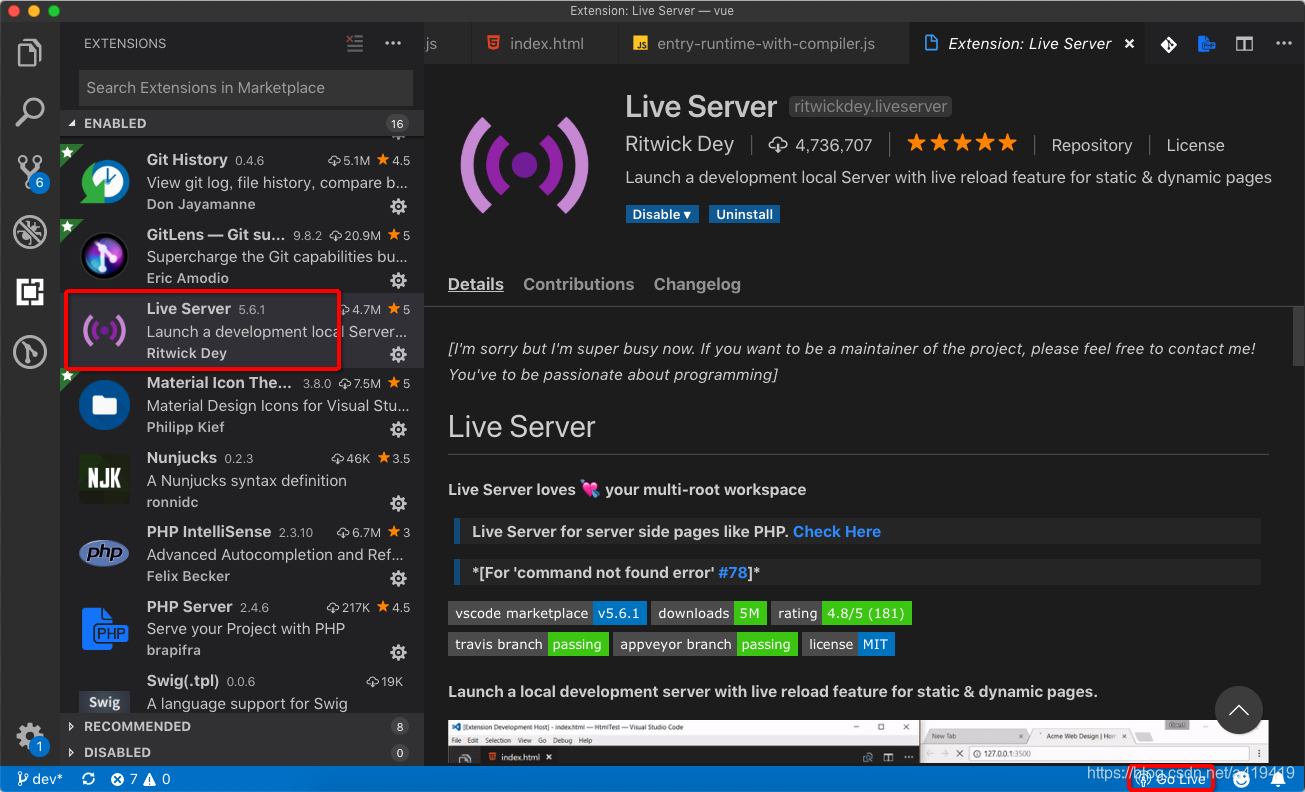1305x792 pixels.
Task: Select the Extensions view icon
Action: [30, 292]
